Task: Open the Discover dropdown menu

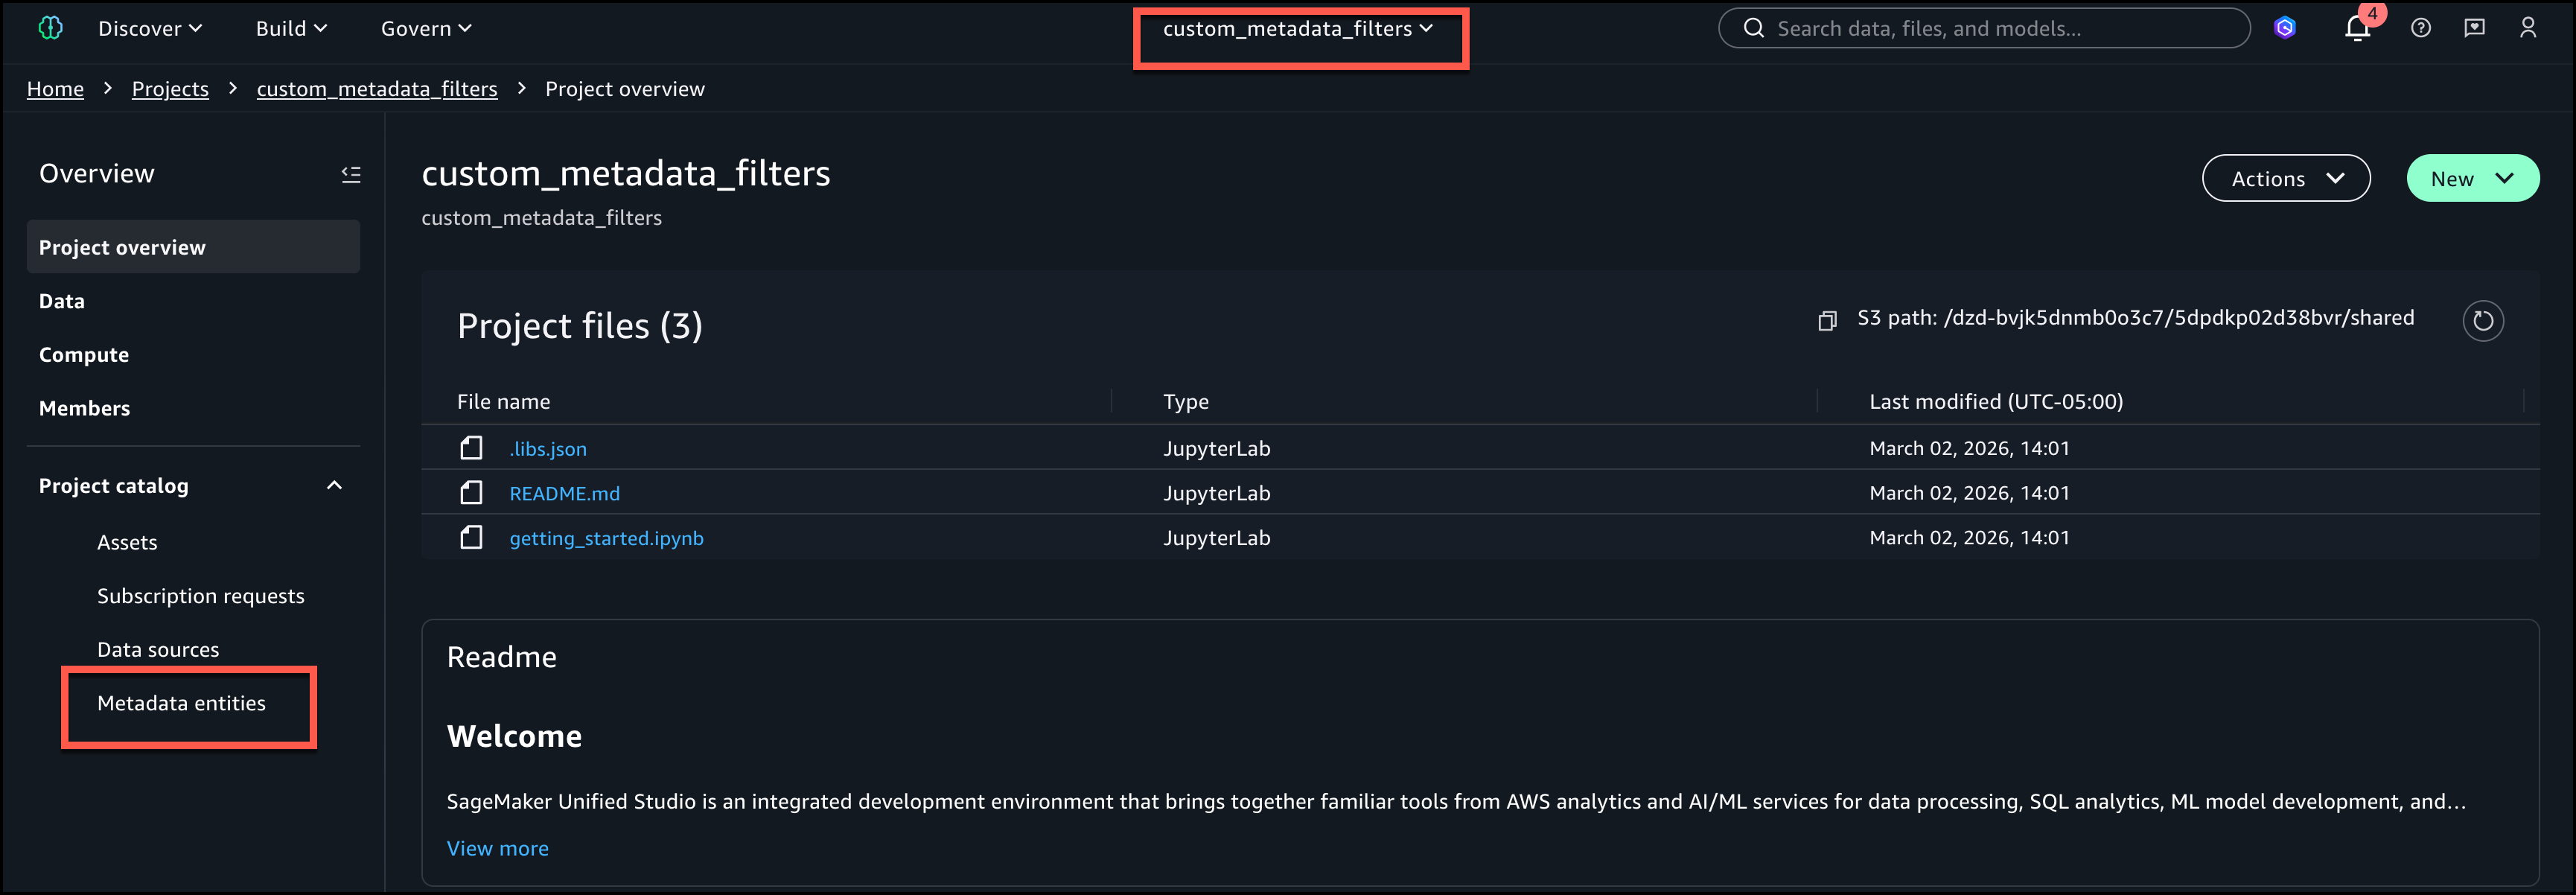Action: pyautogui.click(x=150, y=29)
